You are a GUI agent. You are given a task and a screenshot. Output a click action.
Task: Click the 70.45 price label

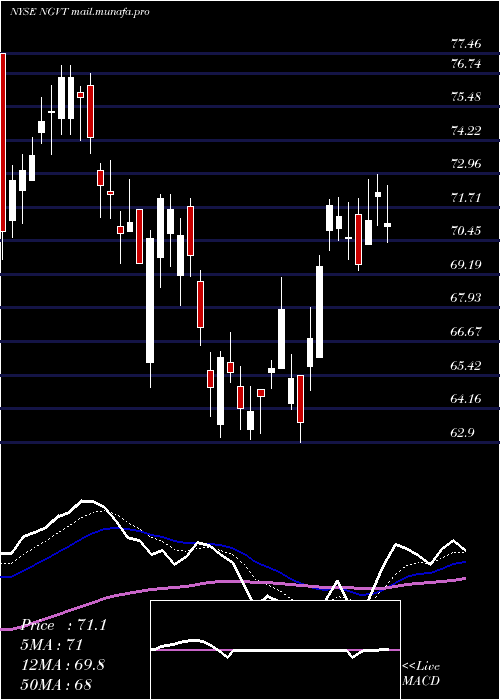466,231
